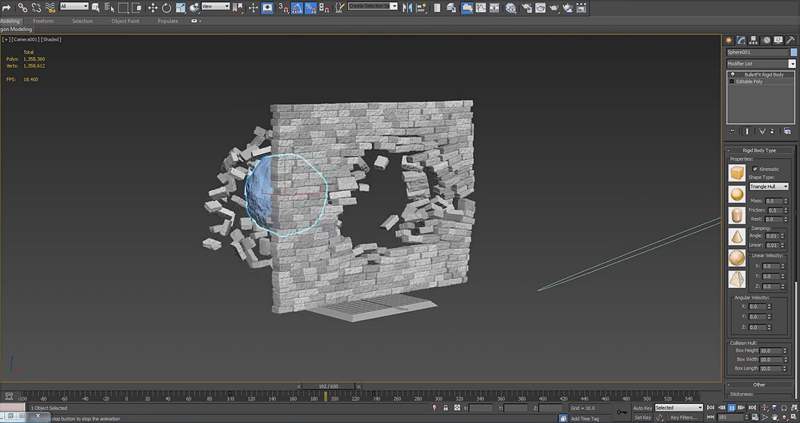Click the Box Height input field
The image size is (800, 423).
click(x=771, y=351)
